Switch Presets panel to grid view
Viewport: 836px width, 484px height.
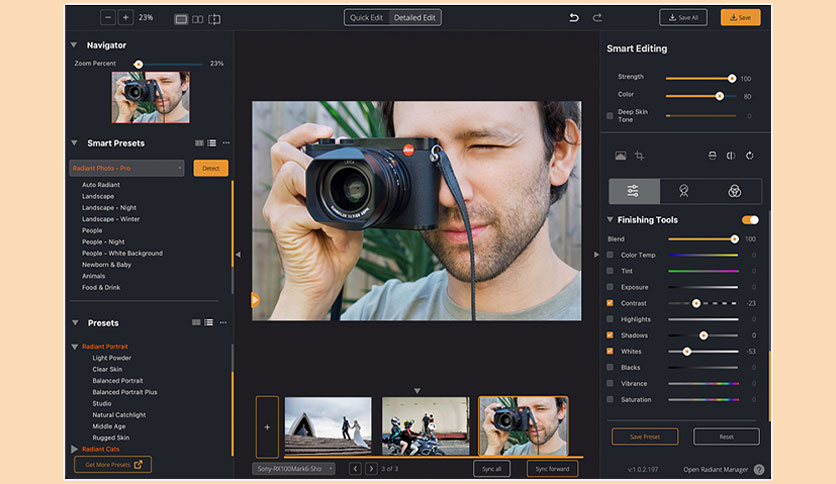(196, 322)
